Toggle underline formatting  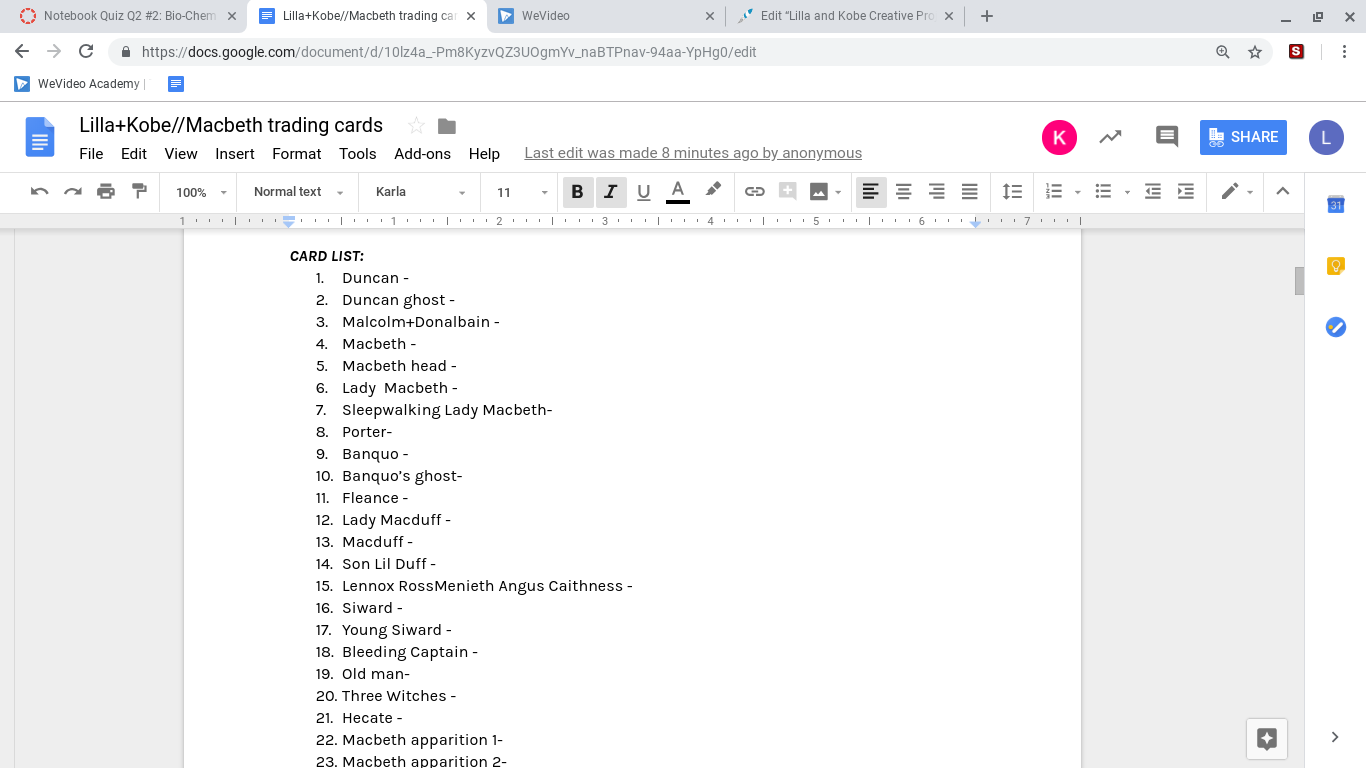tap(643, 192)
